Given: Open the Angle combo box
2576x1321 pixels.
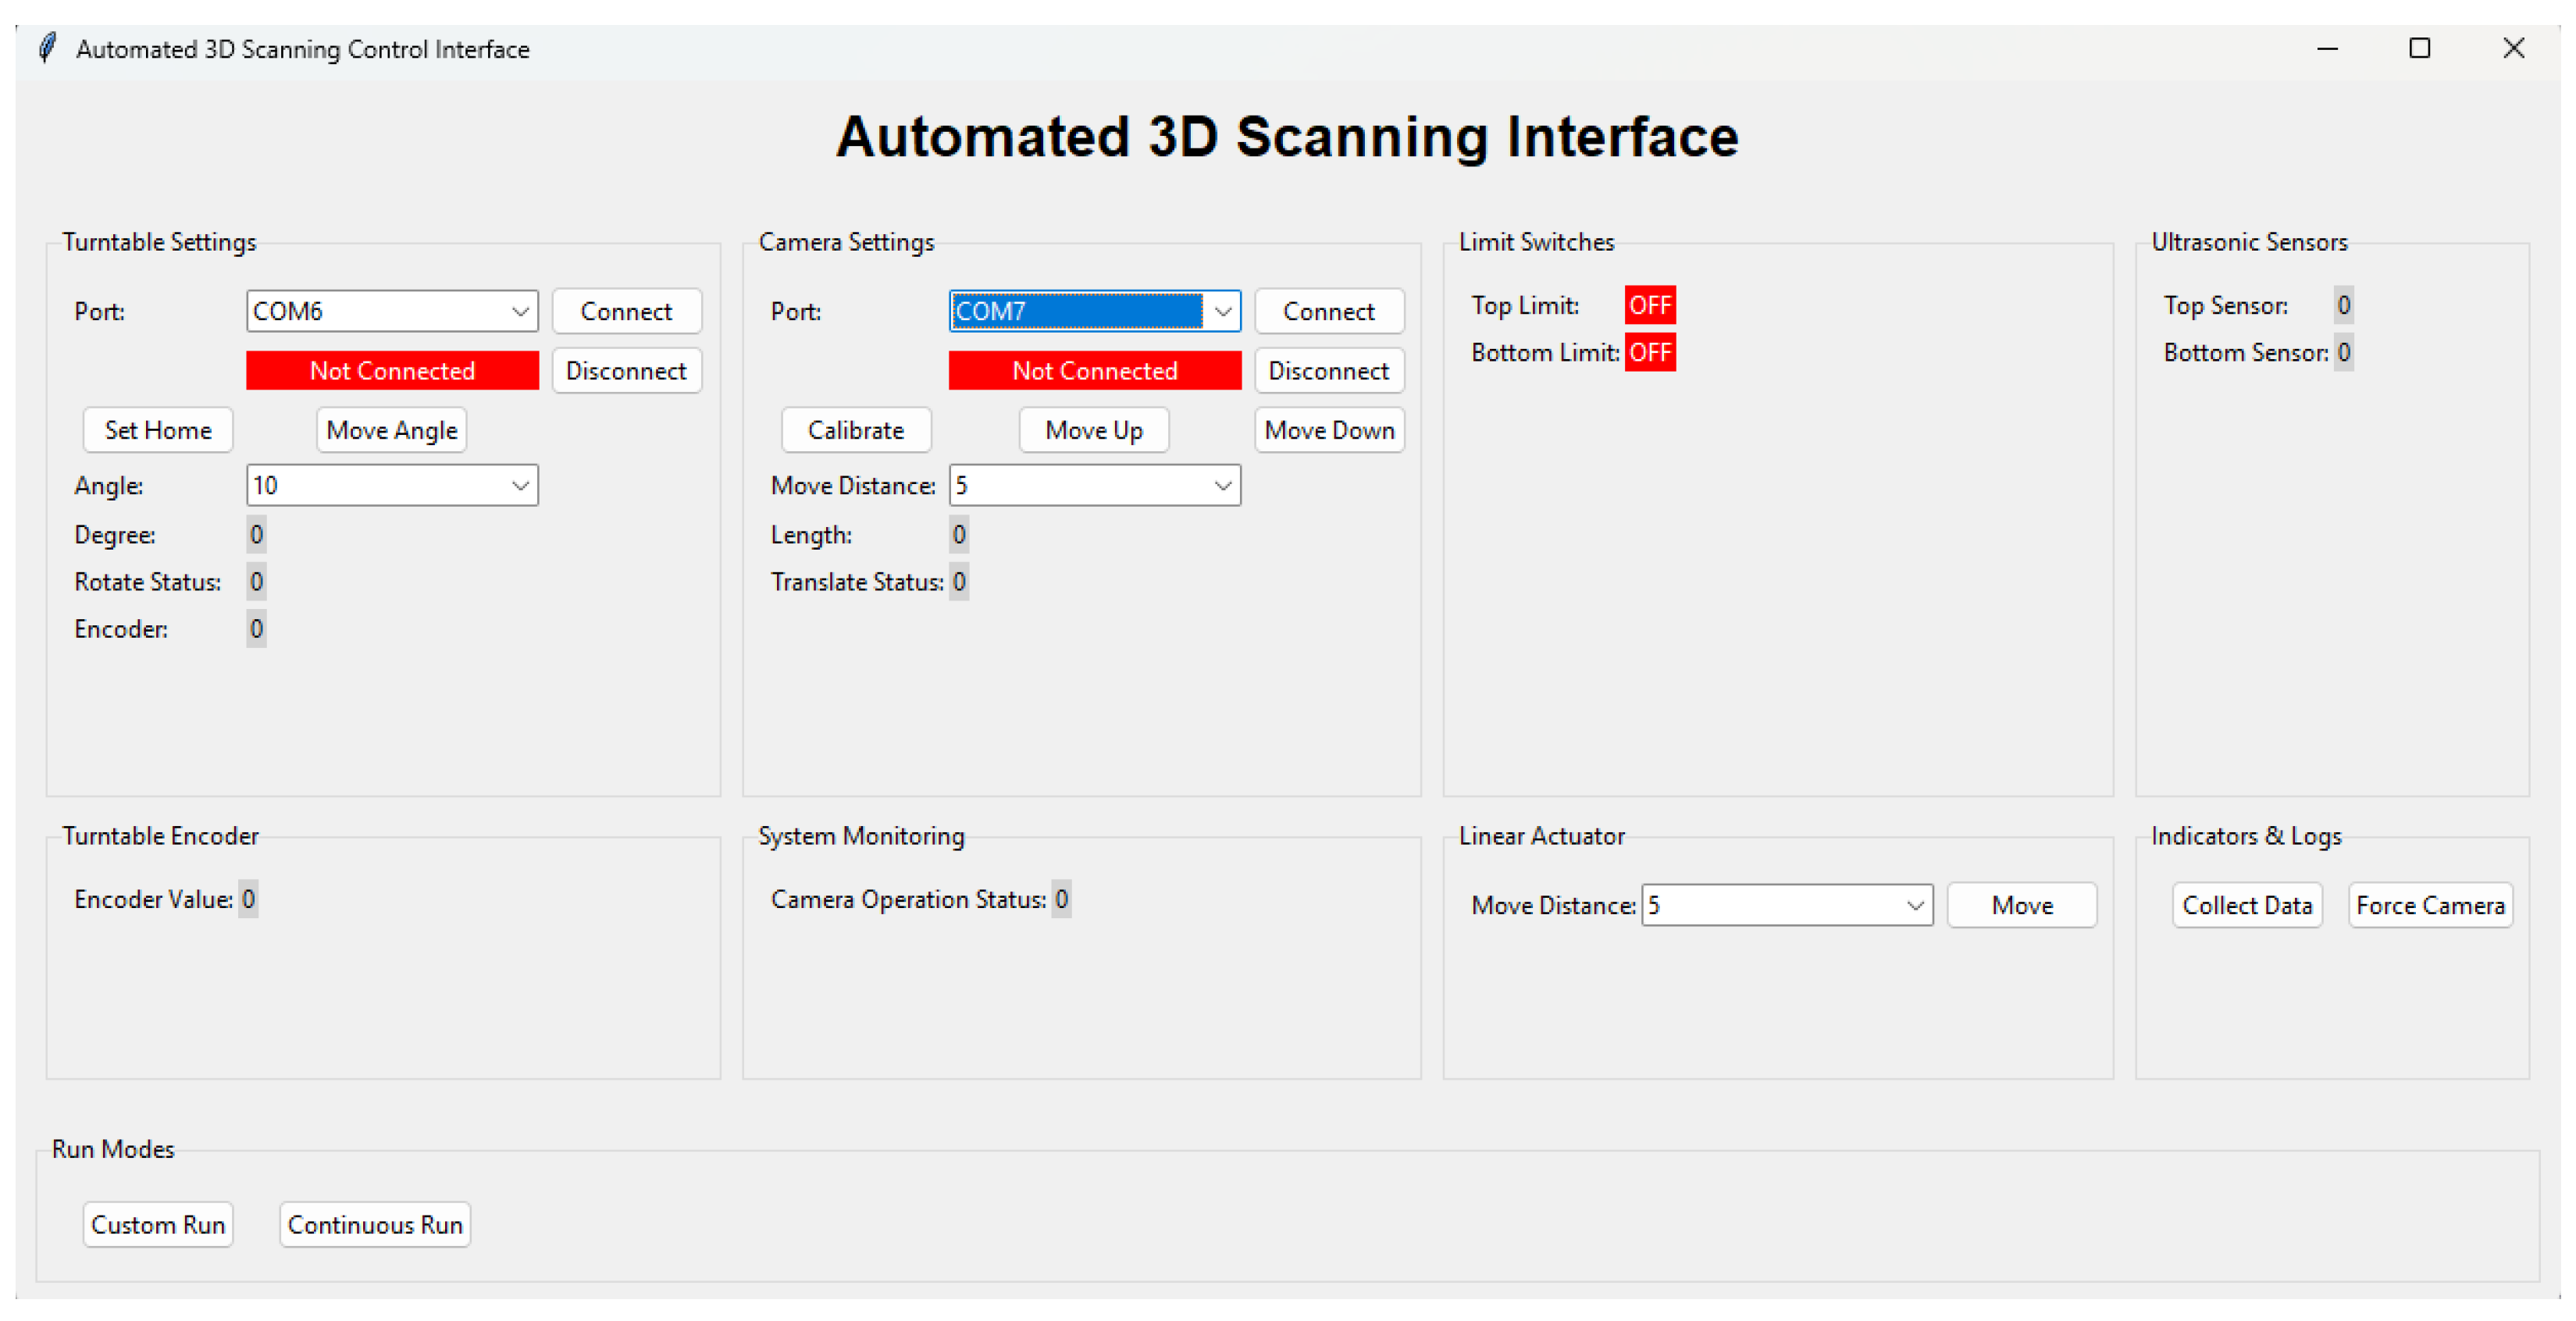Looking at the screenshot, I should point(519,485).
